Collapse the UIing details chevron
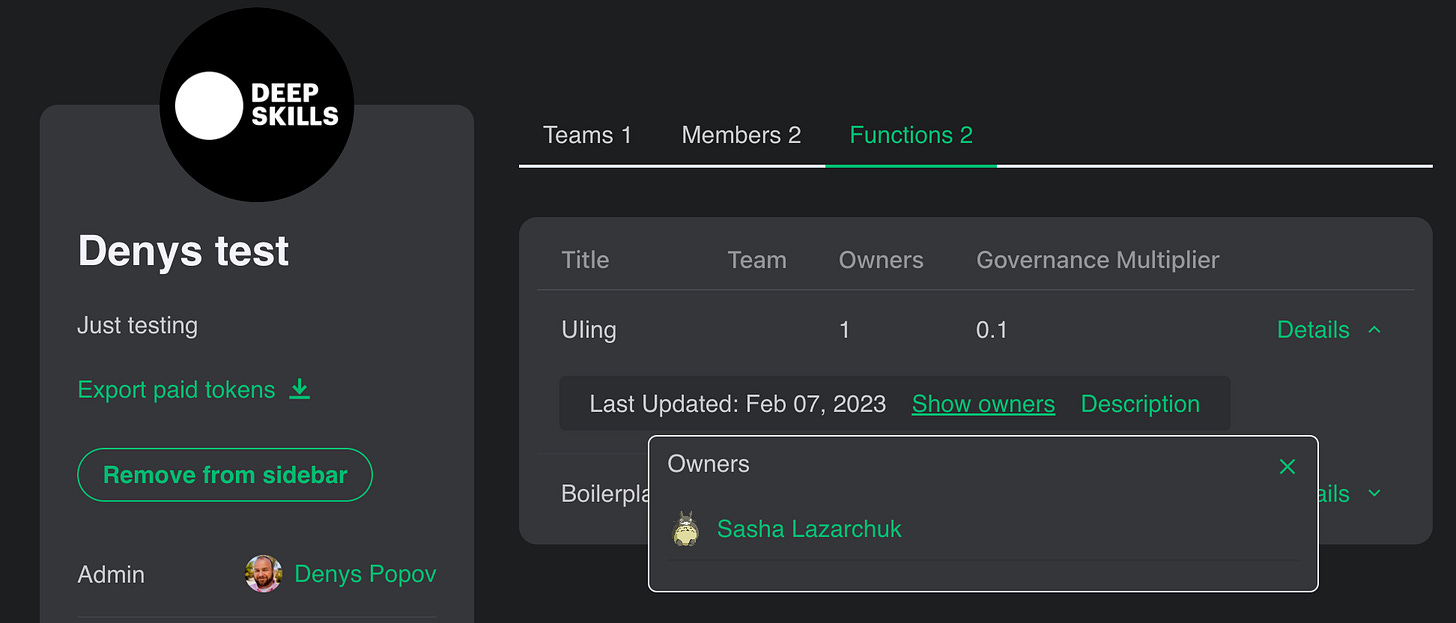Image resolution: width=1456 pixels, height=623 pixels. (x=1374, y=329)
